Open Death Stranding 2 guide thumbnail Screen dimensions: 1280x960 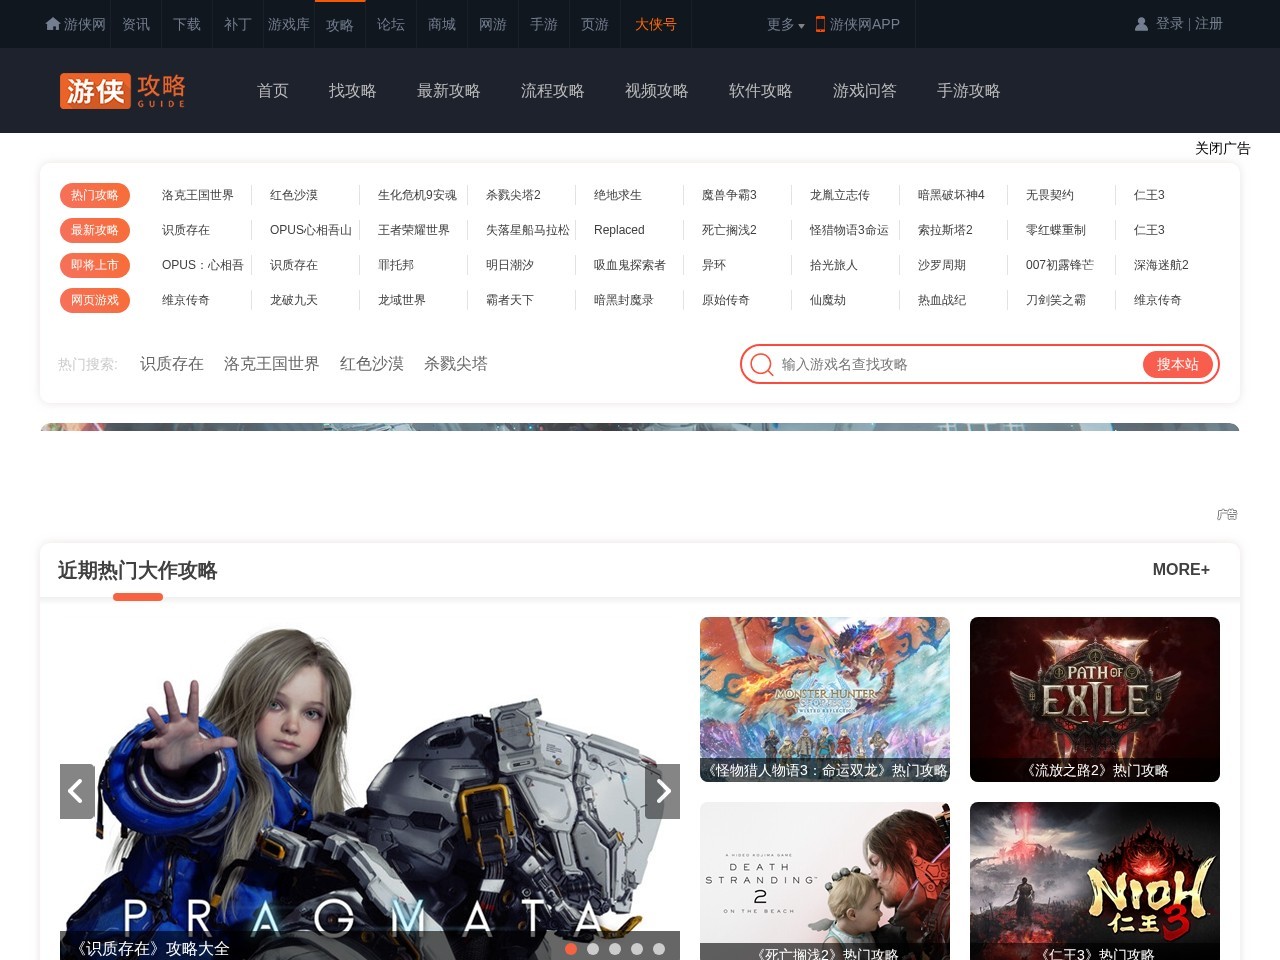pos(825,881)
